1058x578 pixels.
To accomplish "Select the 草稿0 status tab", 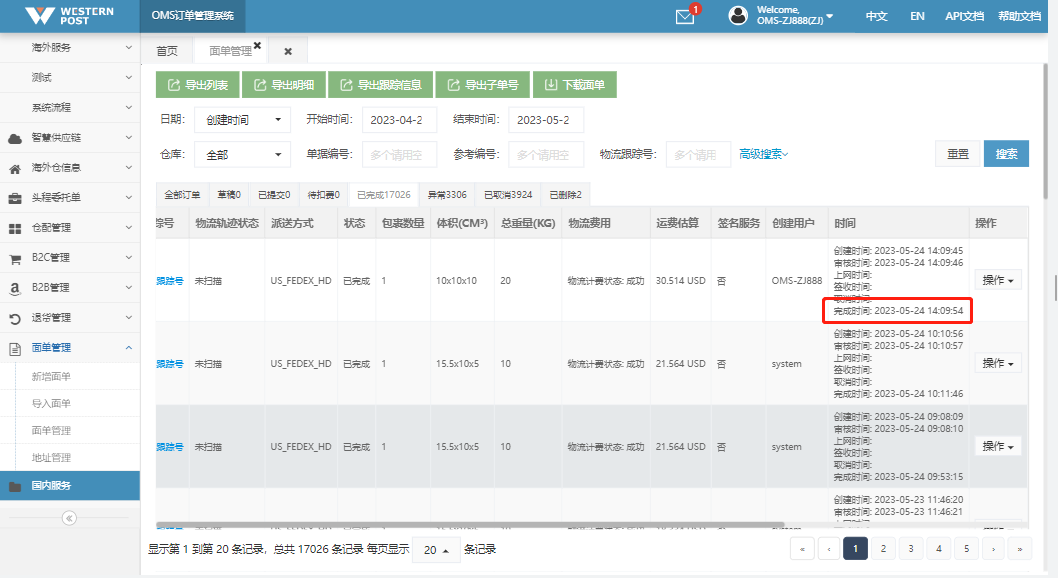I will coord(229,195).
